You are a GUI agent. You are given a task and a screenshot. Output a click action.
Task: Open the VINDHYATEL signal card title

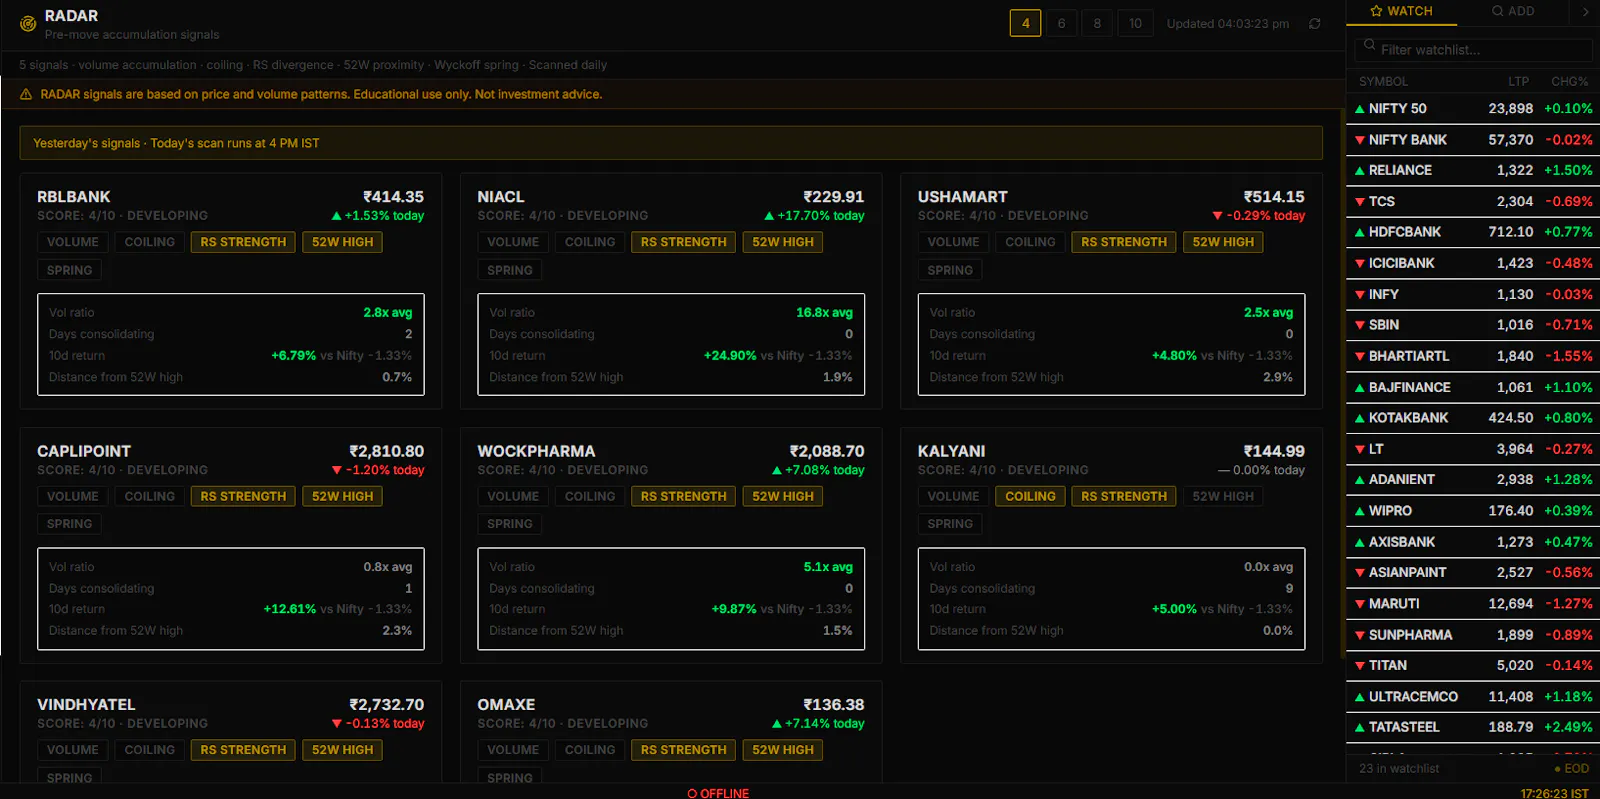pos(86,705)
